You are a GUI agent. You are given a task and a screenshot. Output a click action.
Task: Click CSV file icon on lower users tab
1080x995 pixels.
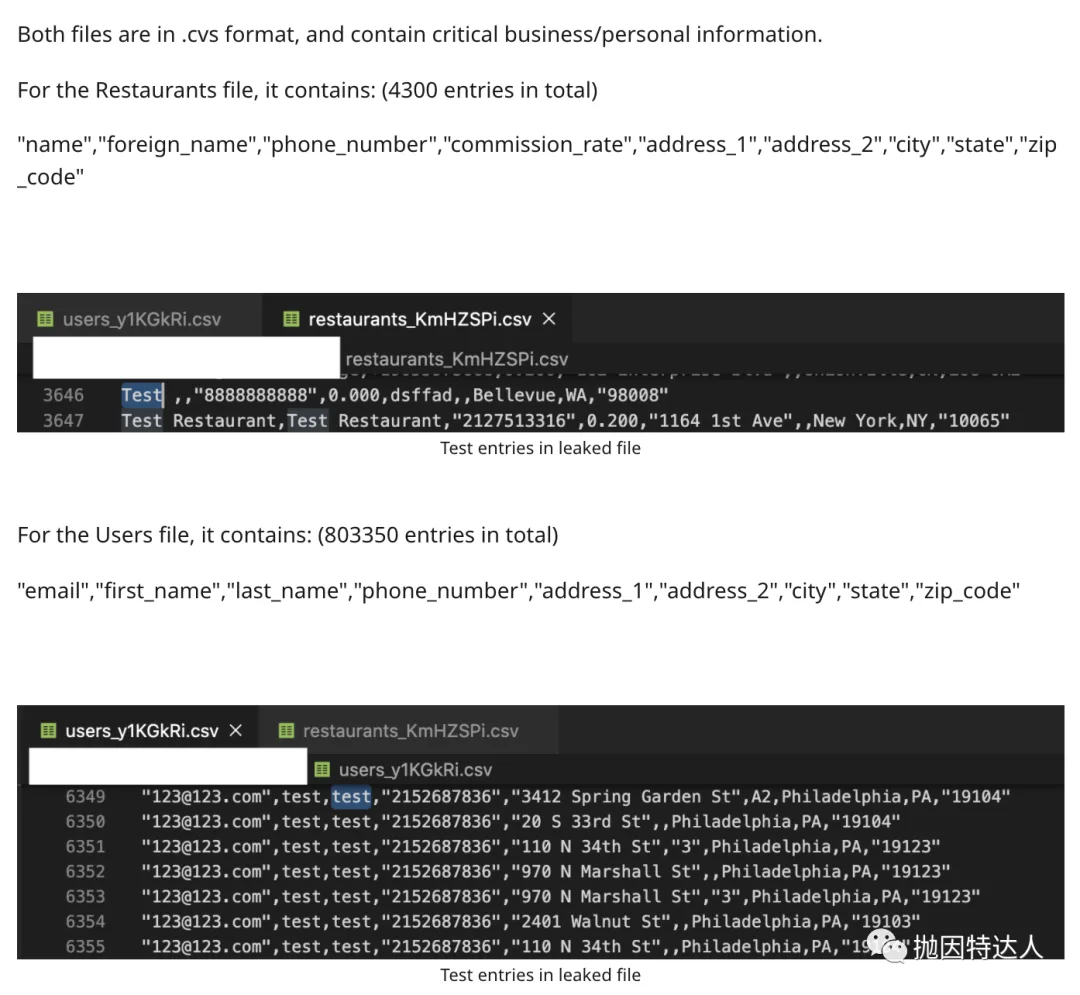(x=48, y=730)
